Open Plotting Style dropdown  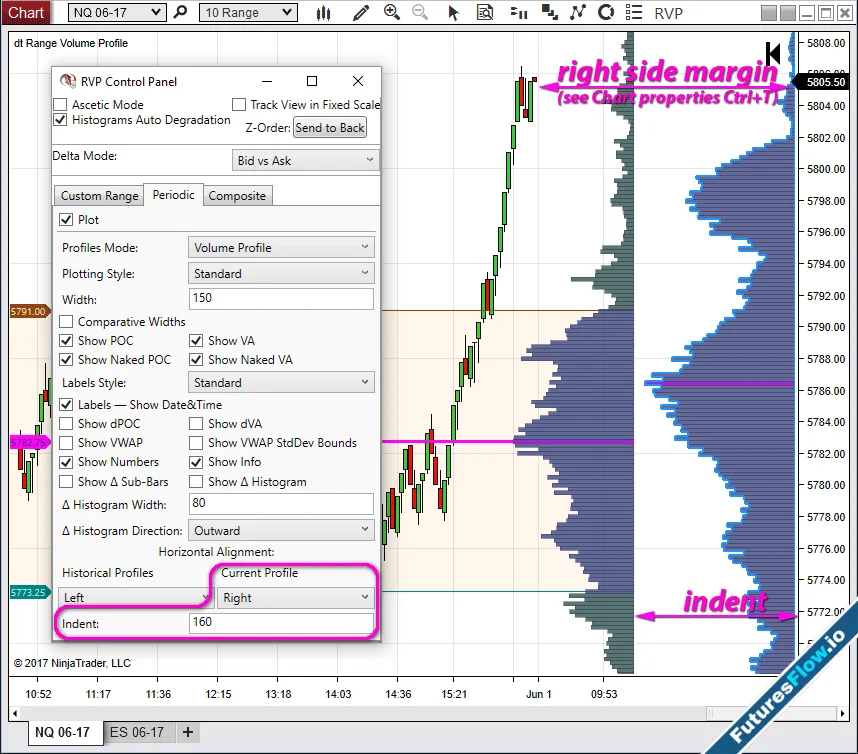click(x=281, y=274)
